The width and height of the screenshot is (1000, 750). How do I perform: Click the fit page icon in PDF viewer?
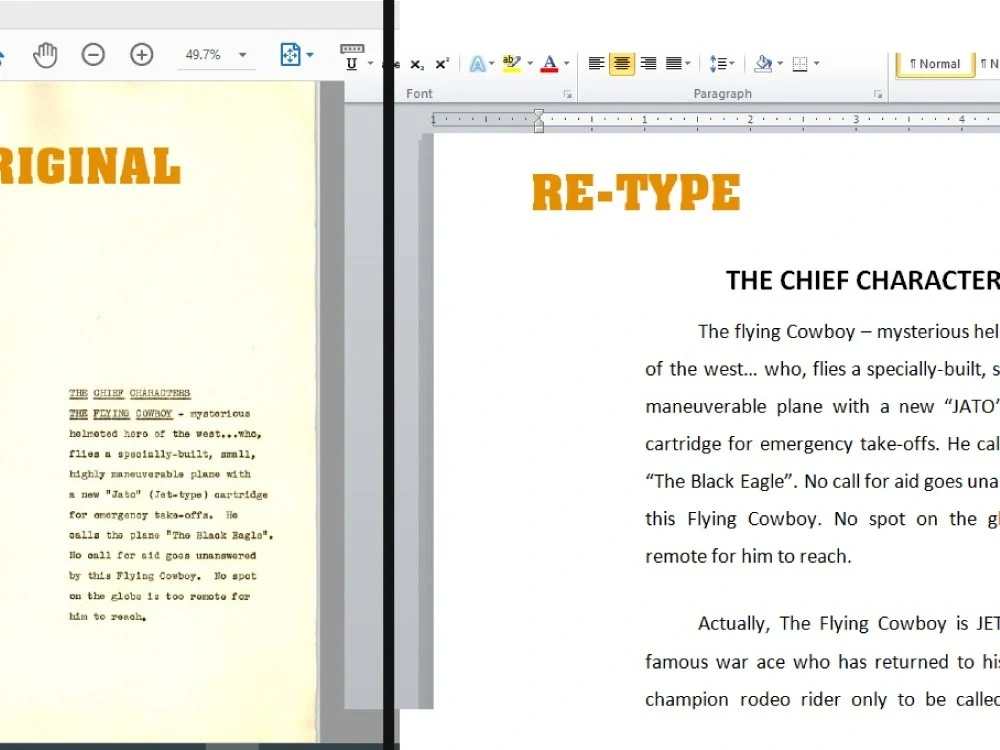coord(290,55)
